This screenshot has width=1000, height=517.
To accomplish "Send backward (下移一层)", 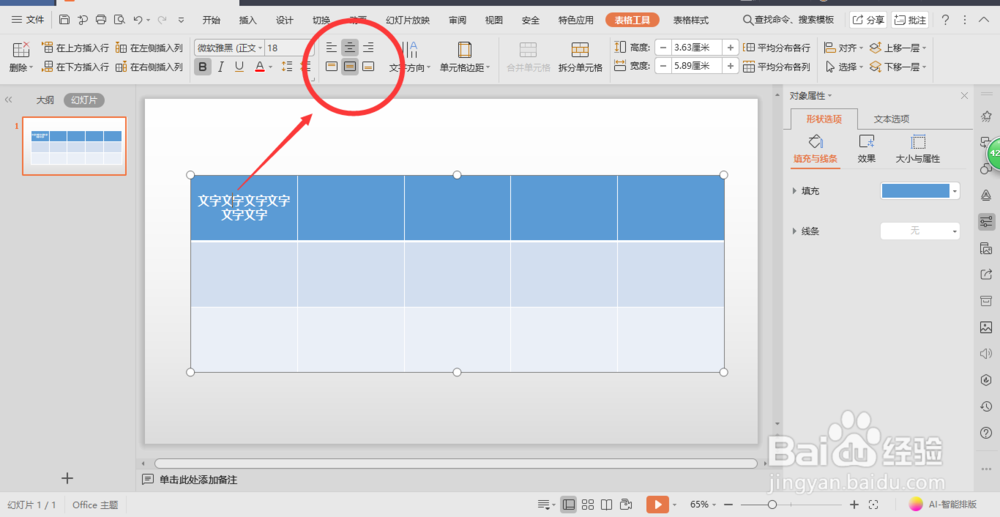I will coord(898,66).
